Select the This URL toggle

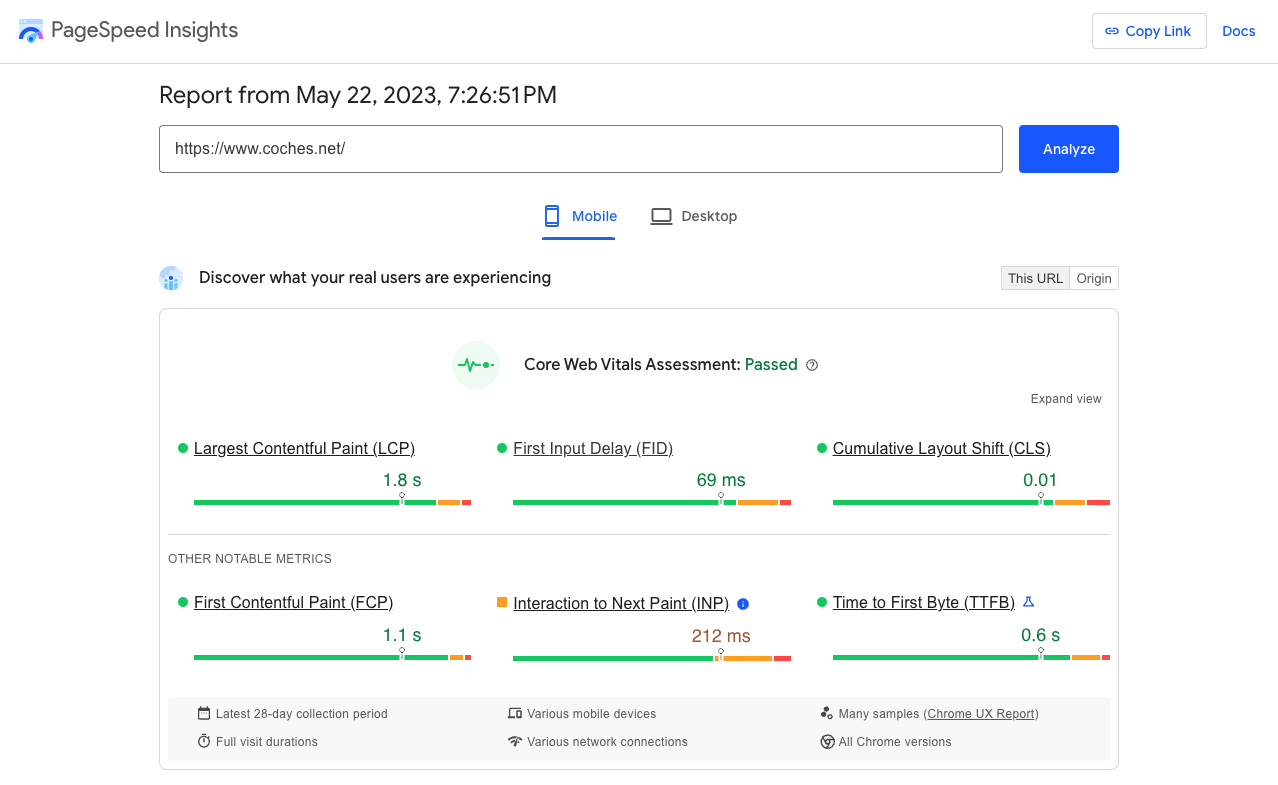point(1035,278)
